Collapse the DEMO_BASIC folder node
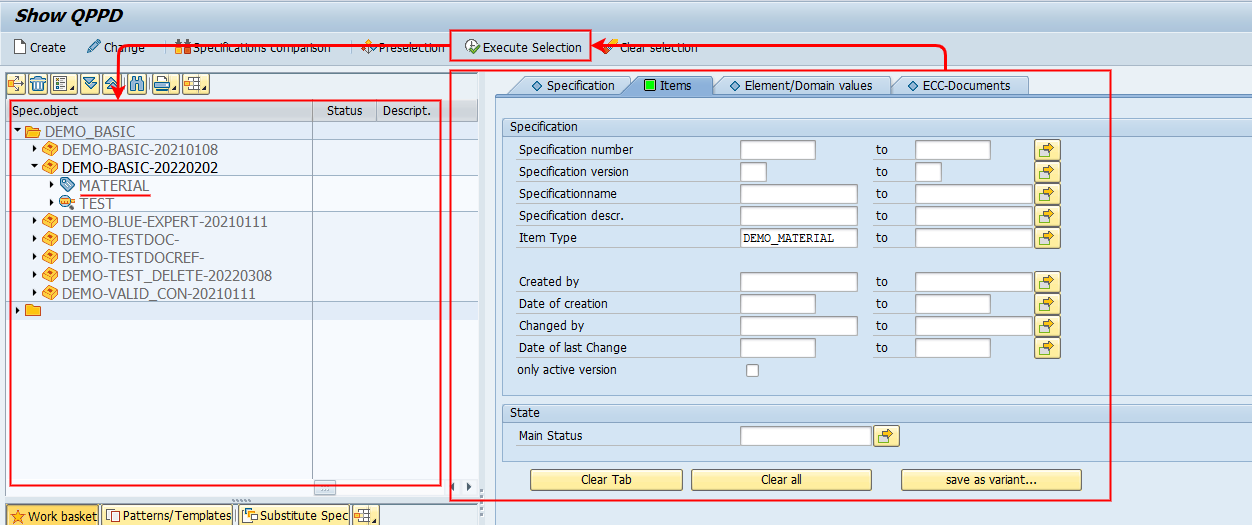1253x526 pixels. pyautogui.click(x=17, y=131)
